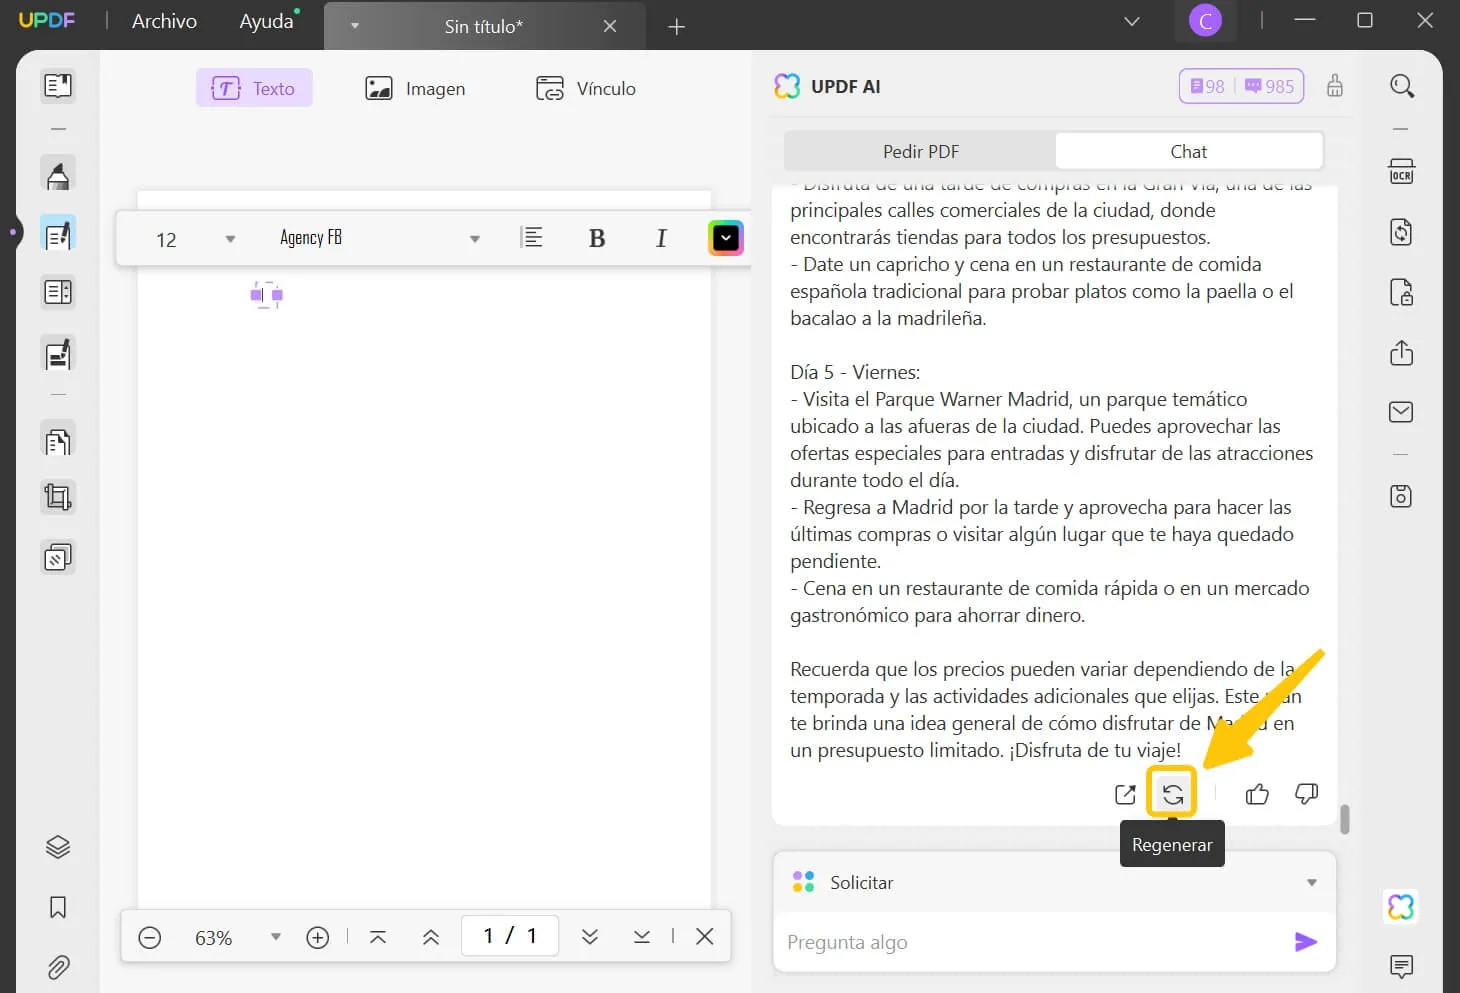Viewport: 1460px width, 993px height.
Task: Open the zoom level dropdown
Action: point(275,937)
